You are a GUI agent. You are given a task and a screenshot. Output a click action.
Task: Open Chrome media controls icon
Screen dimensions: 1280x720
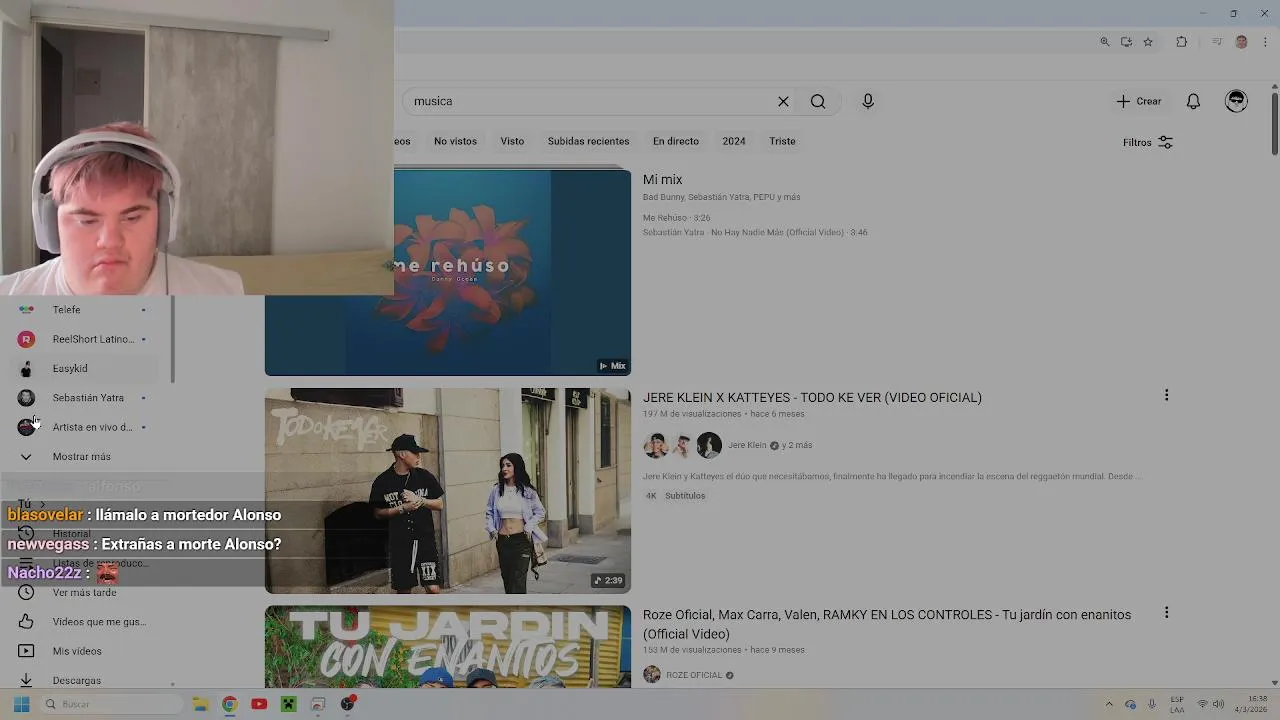1217,42
